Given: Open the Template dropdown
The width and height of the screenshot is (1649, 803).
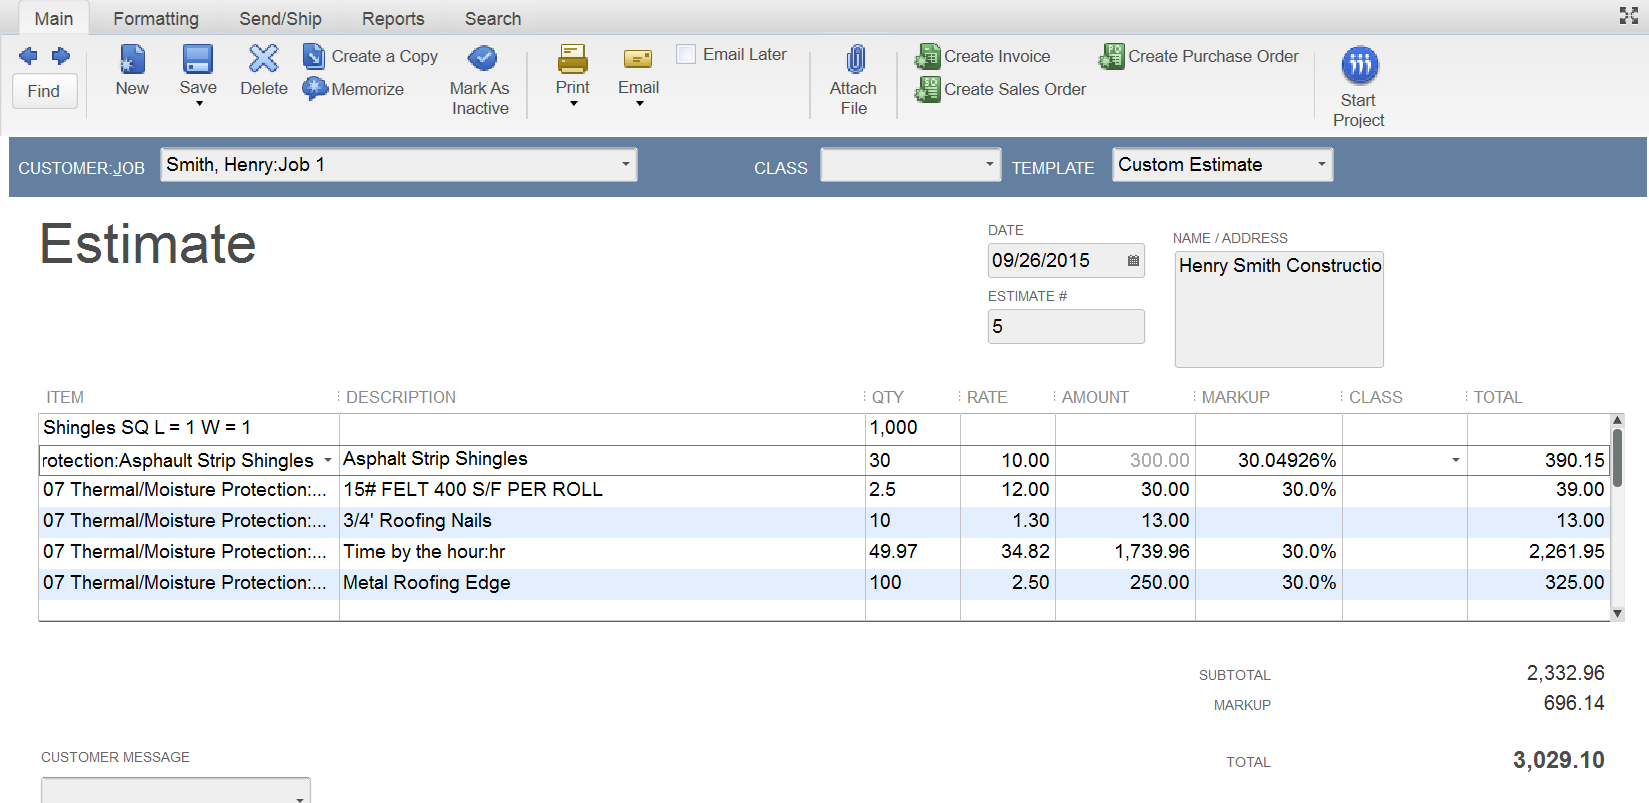Looking at the screenshot, I should [1321, 165].
